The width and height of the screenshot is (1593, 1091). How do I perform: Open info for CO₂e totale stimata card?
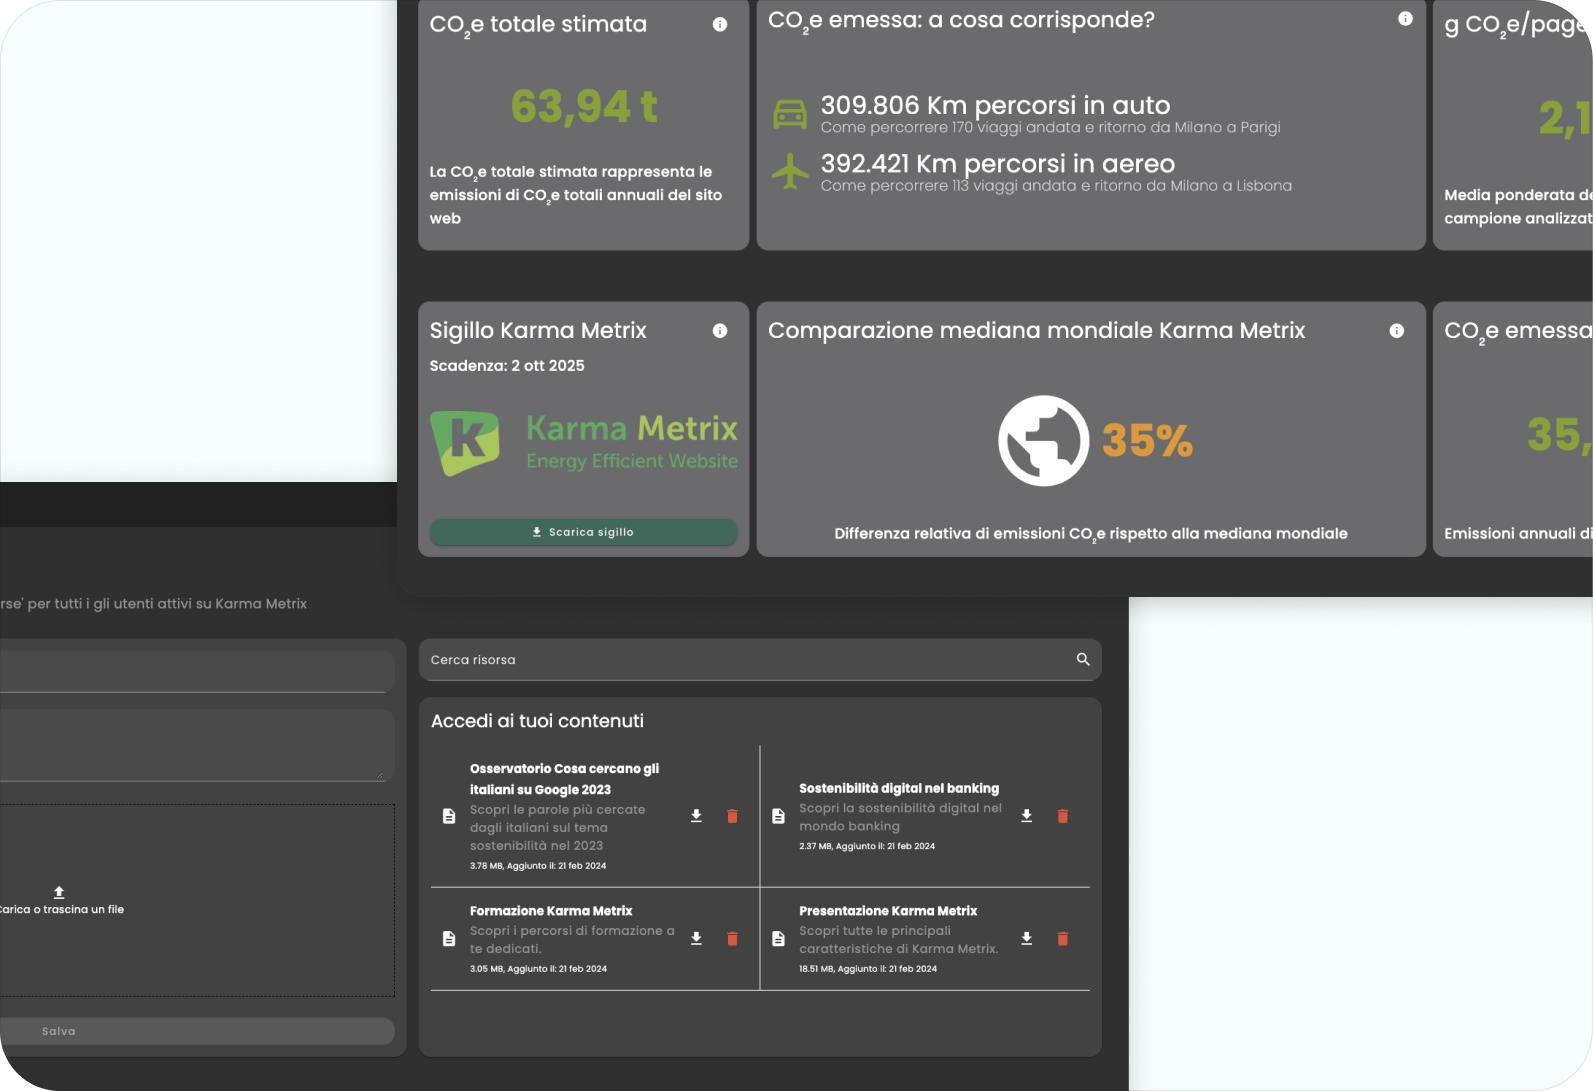[x=720, y=25]
